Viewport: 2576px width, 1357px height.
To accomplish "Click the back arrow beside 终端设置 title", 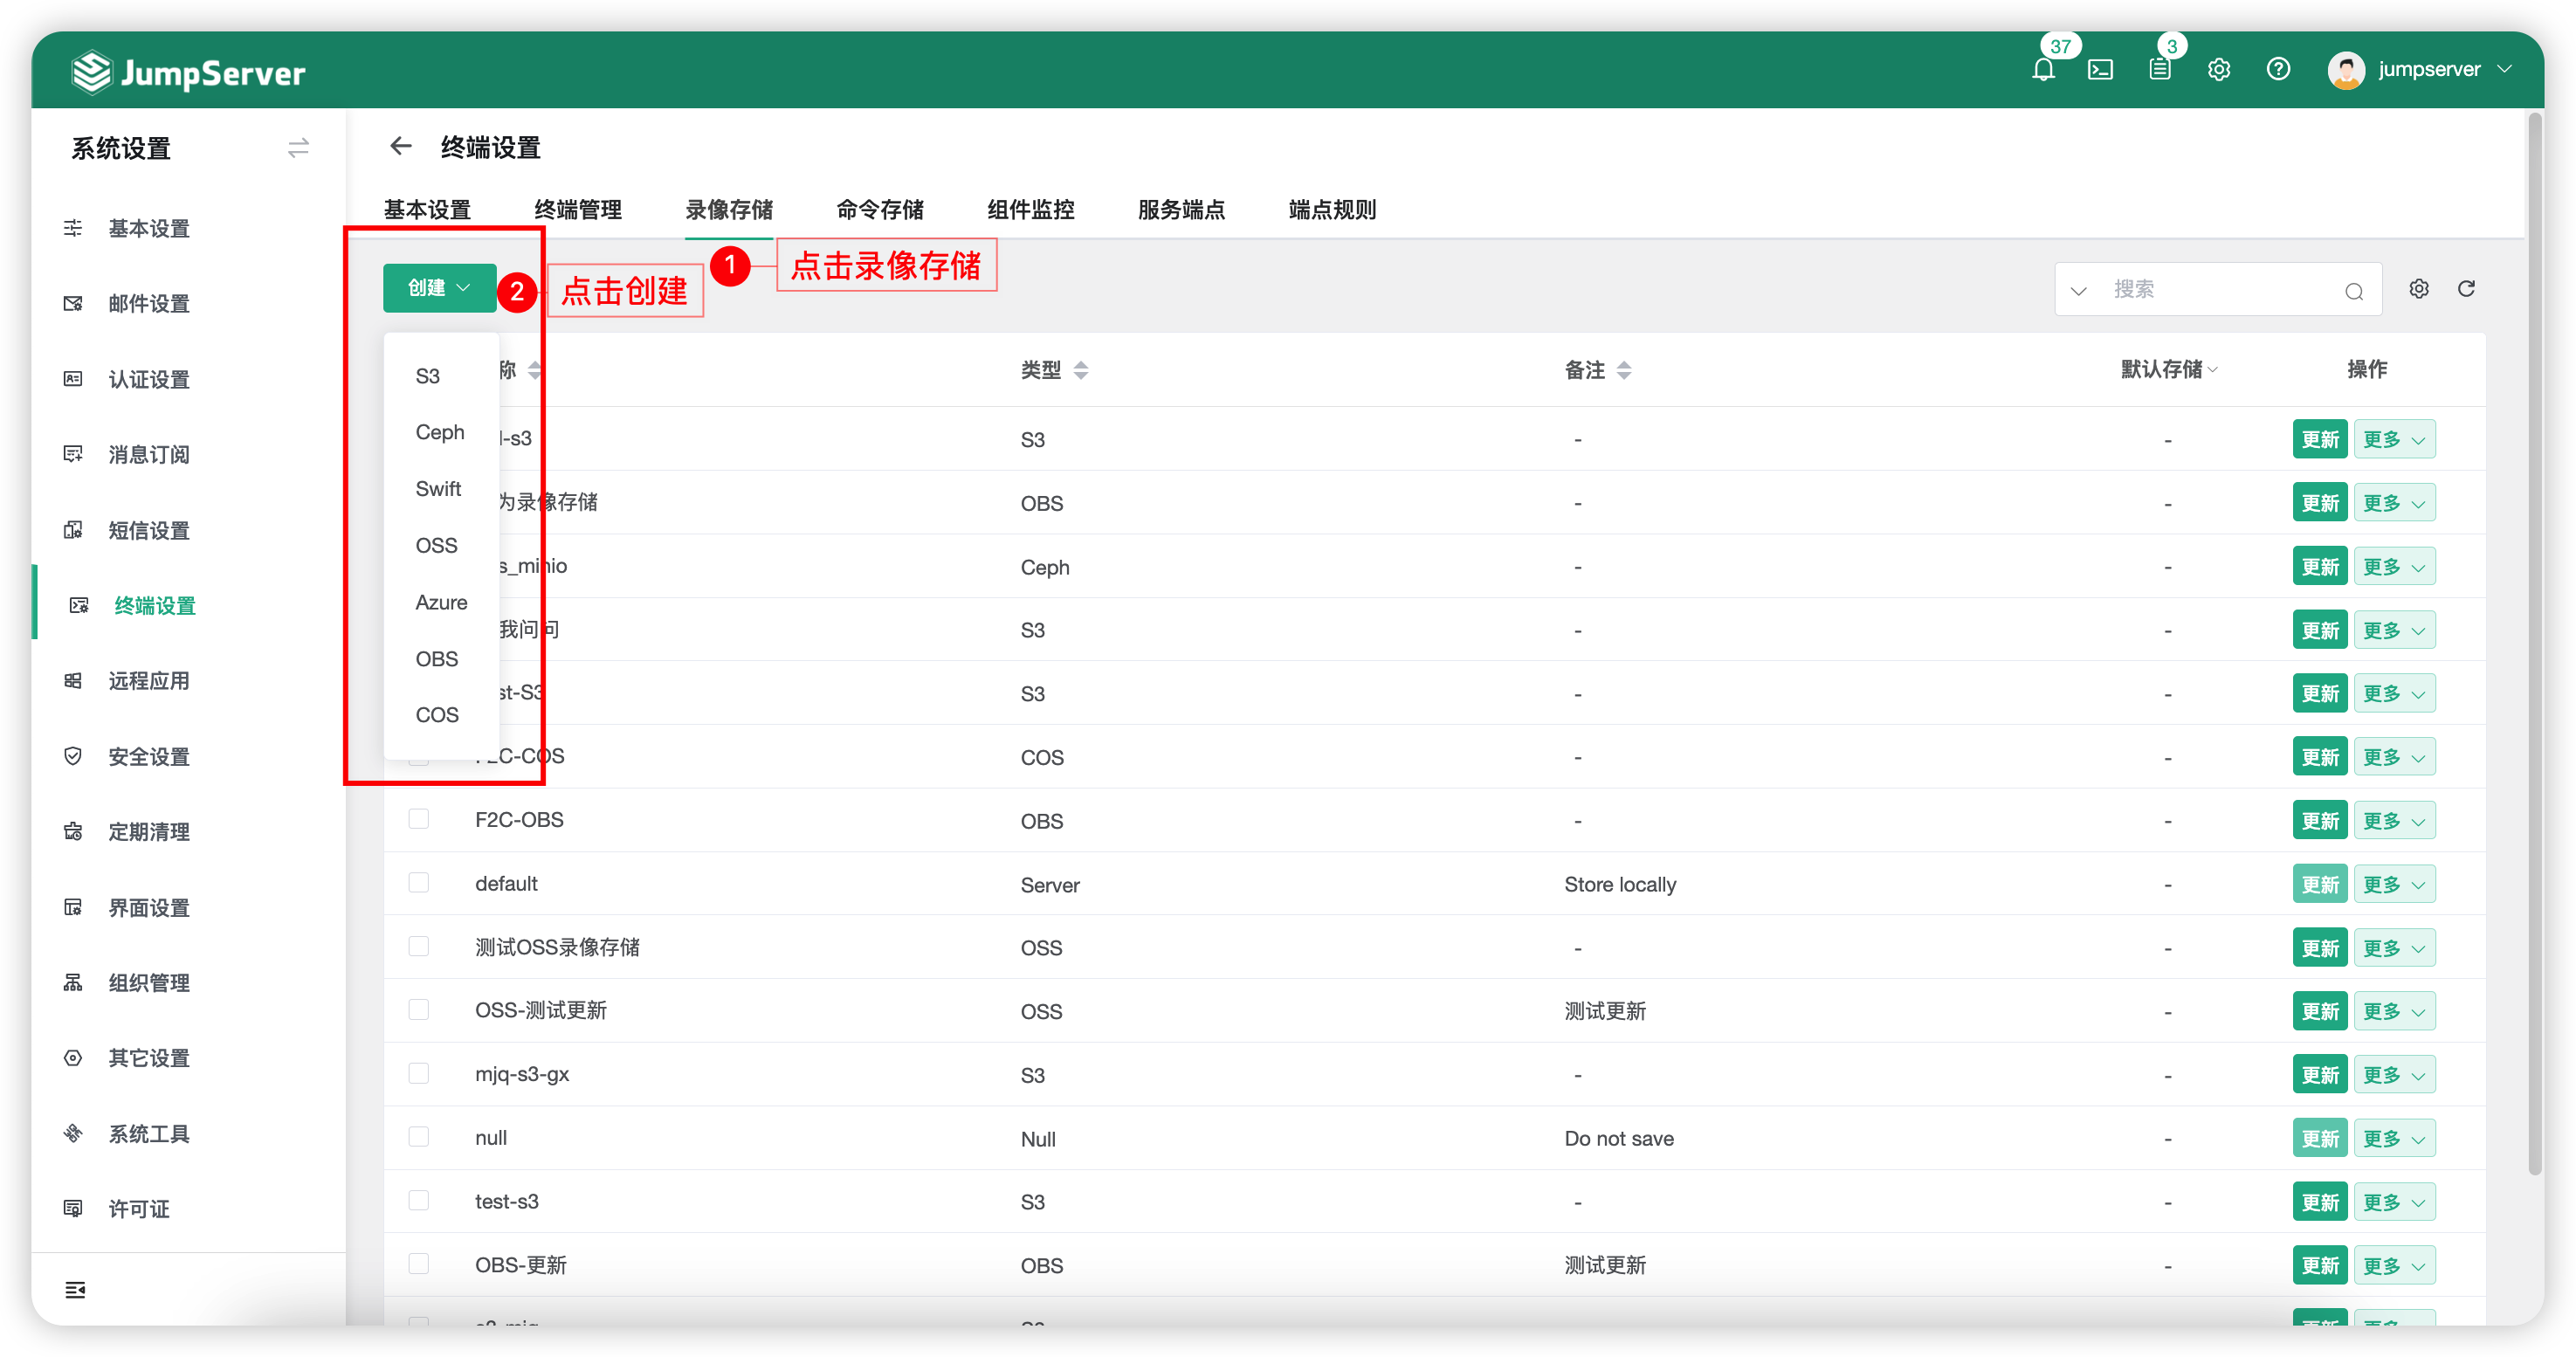I will 400,146.
